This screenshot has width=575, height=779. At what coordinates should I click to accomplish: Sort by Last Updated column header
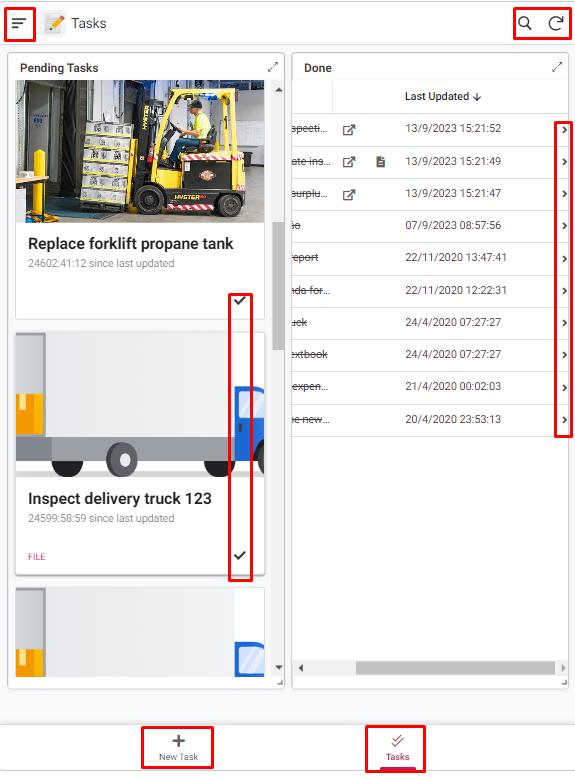point(442,96)
